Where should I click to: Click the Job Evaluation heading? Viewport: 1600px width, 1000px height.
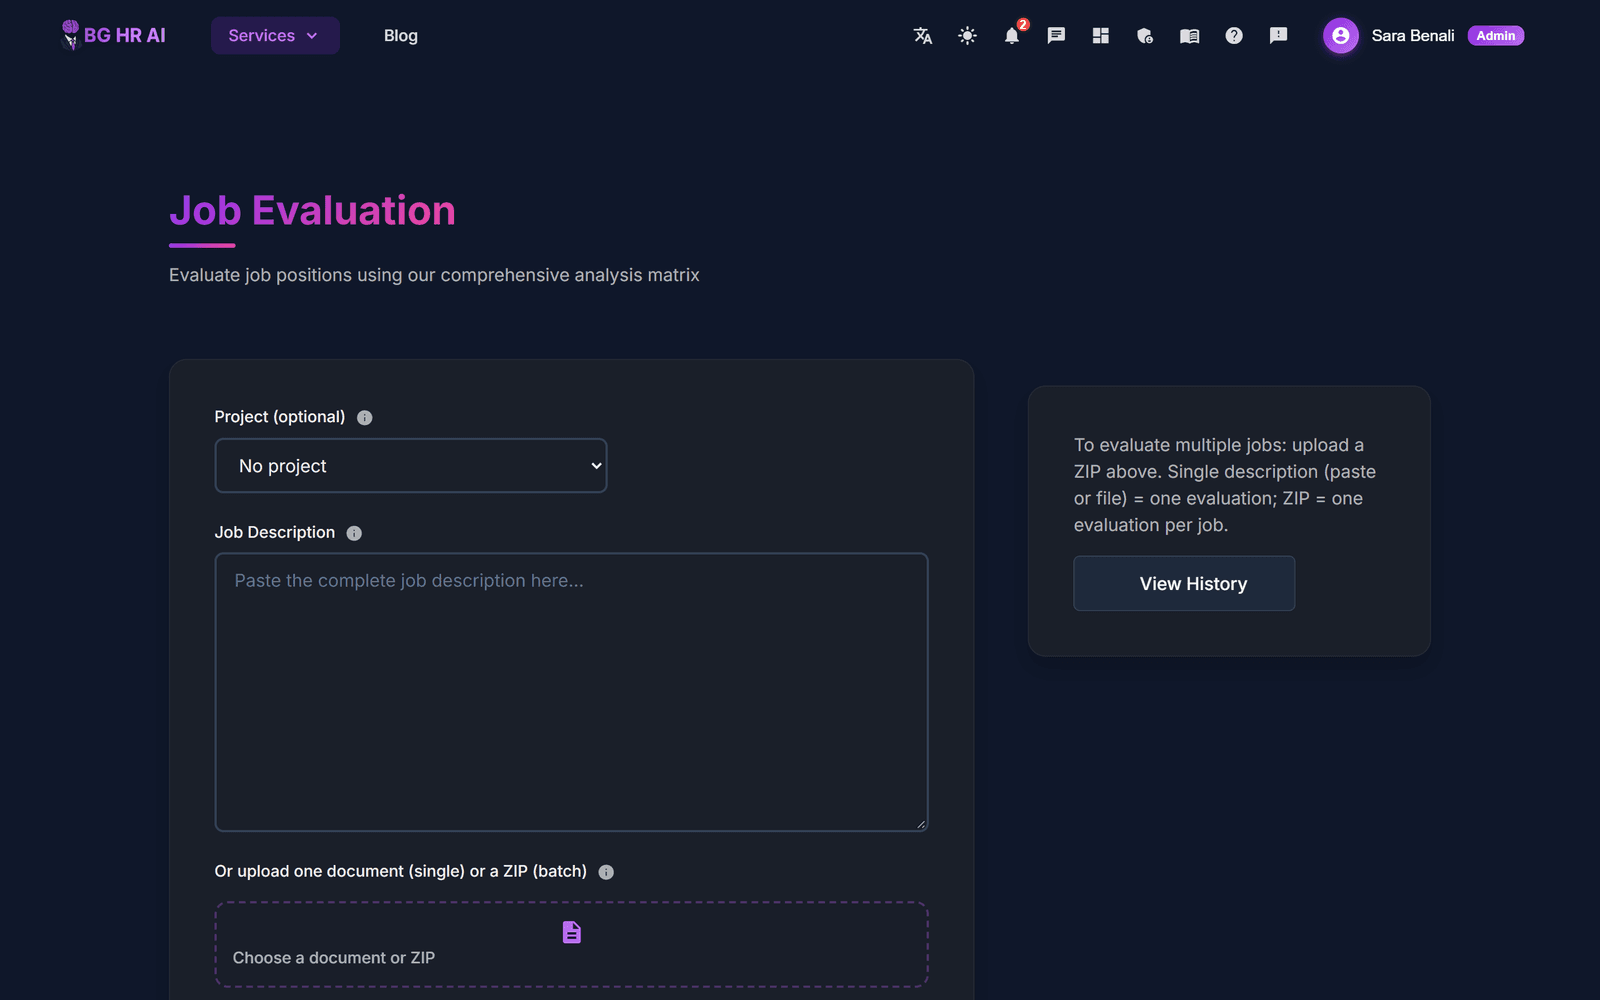pos(312,211)
